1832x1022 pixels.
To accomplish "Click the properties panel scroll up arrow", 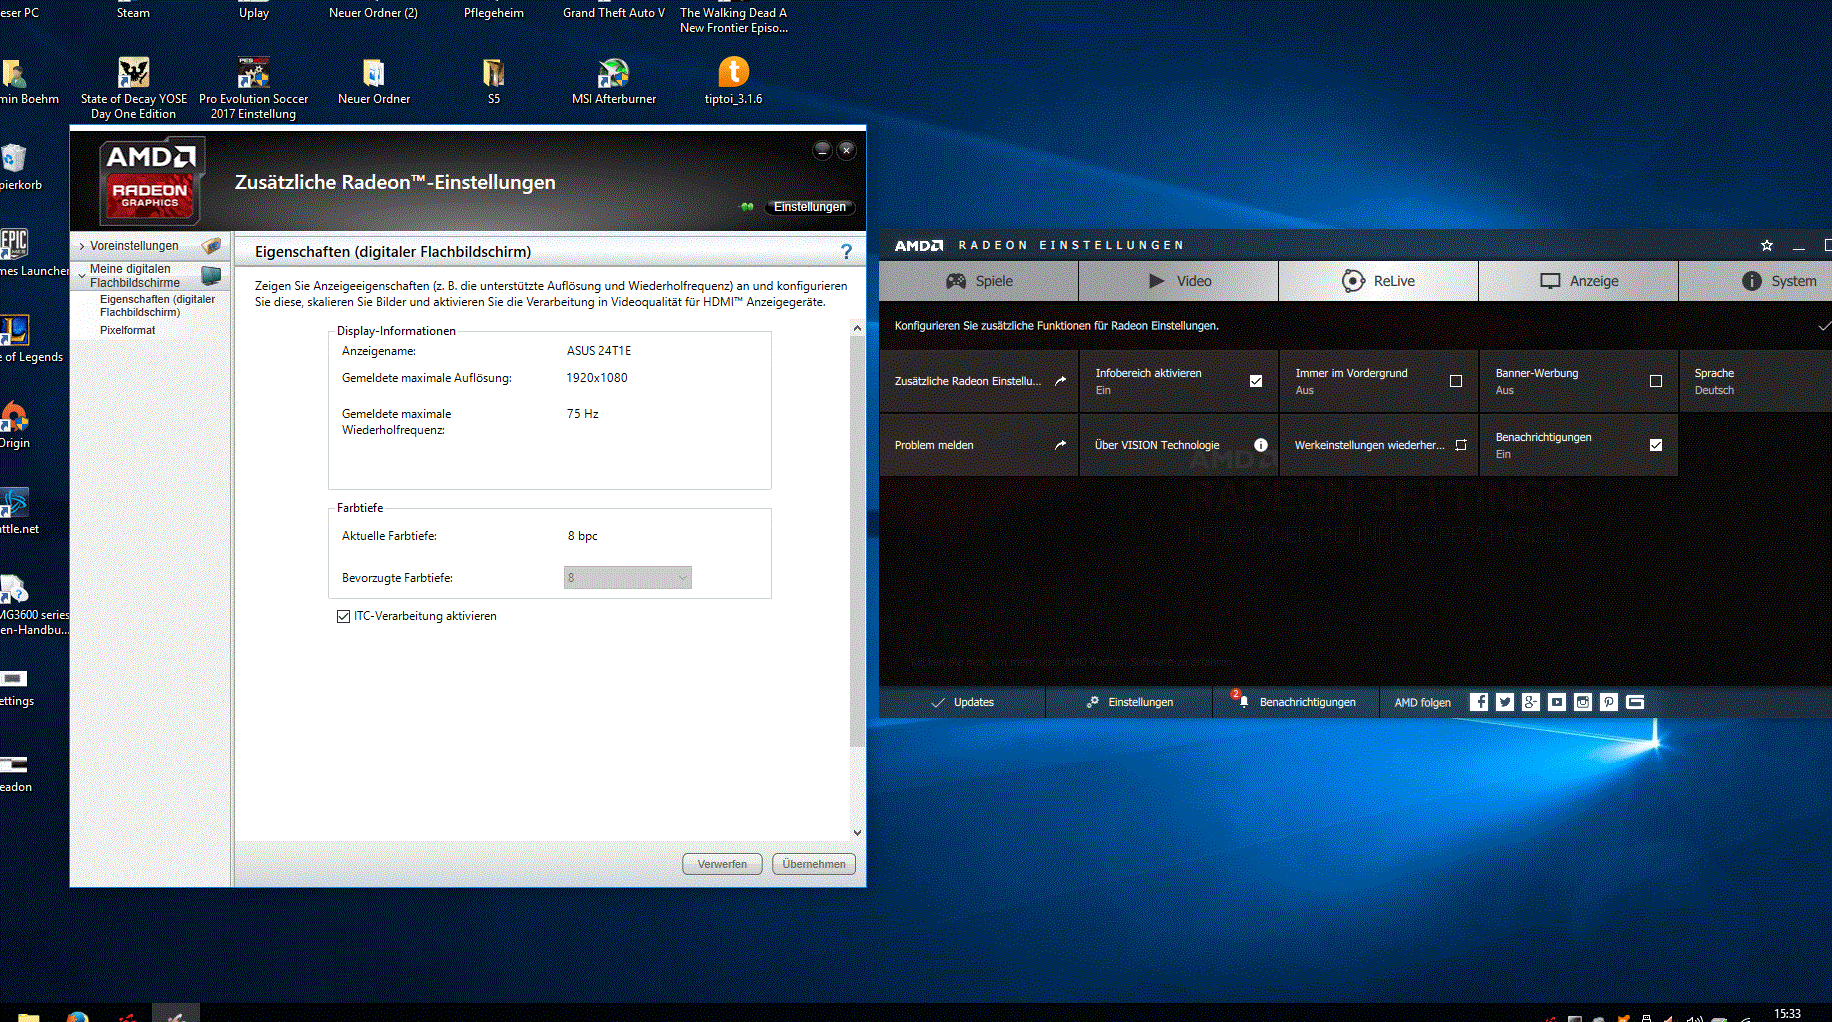I will (x=857, y=328).
